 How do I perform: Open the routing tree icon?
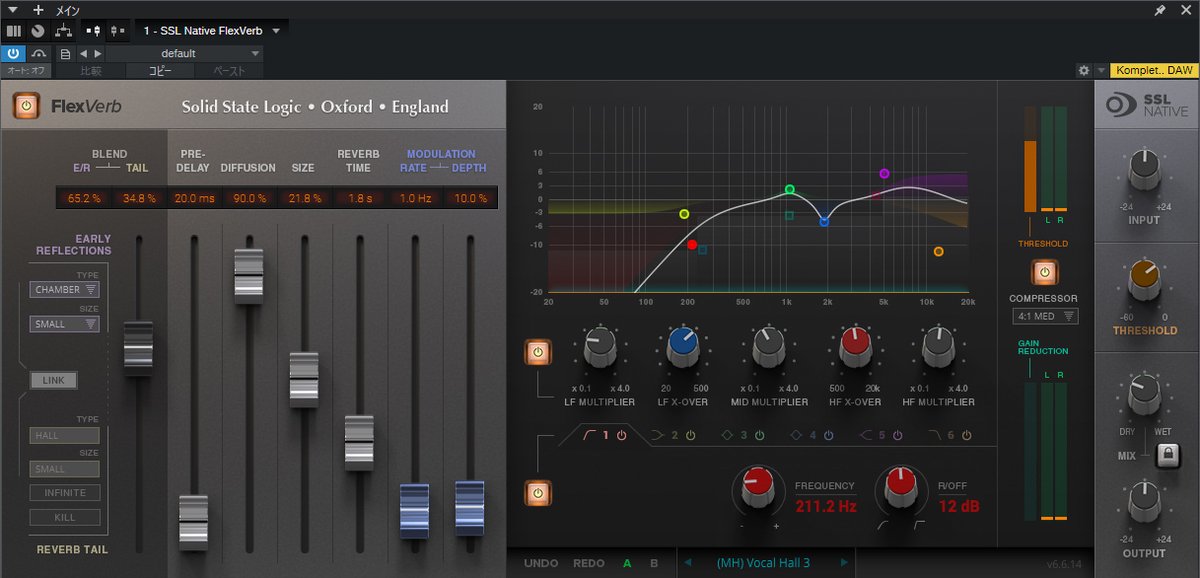tap(64, 31)
